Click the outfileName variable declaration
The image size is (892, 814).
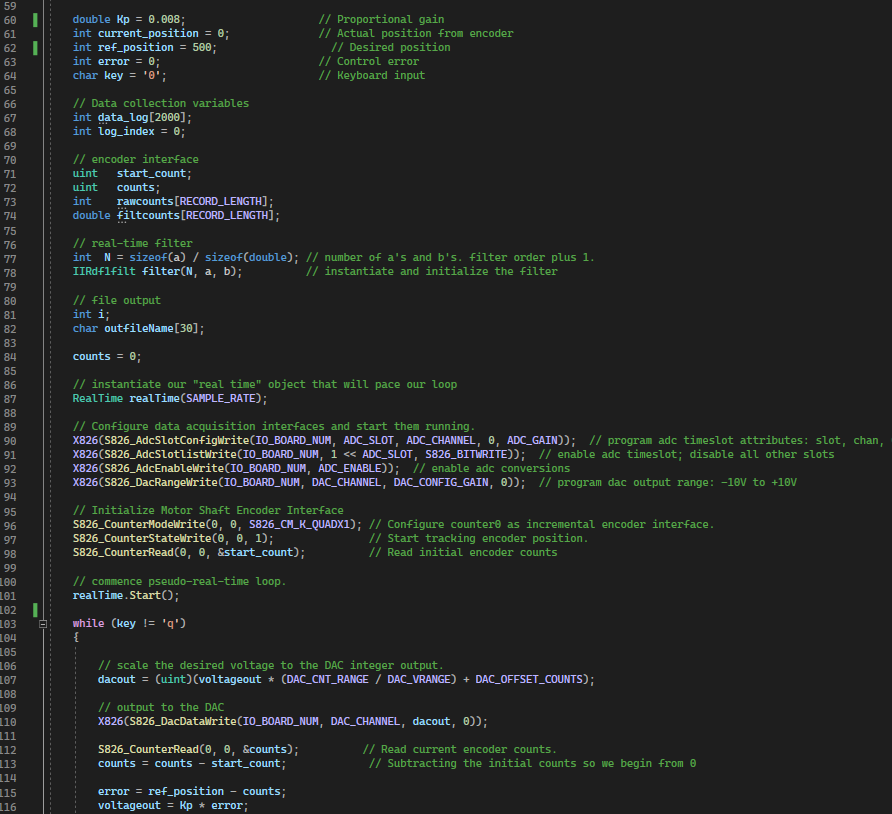132,328
